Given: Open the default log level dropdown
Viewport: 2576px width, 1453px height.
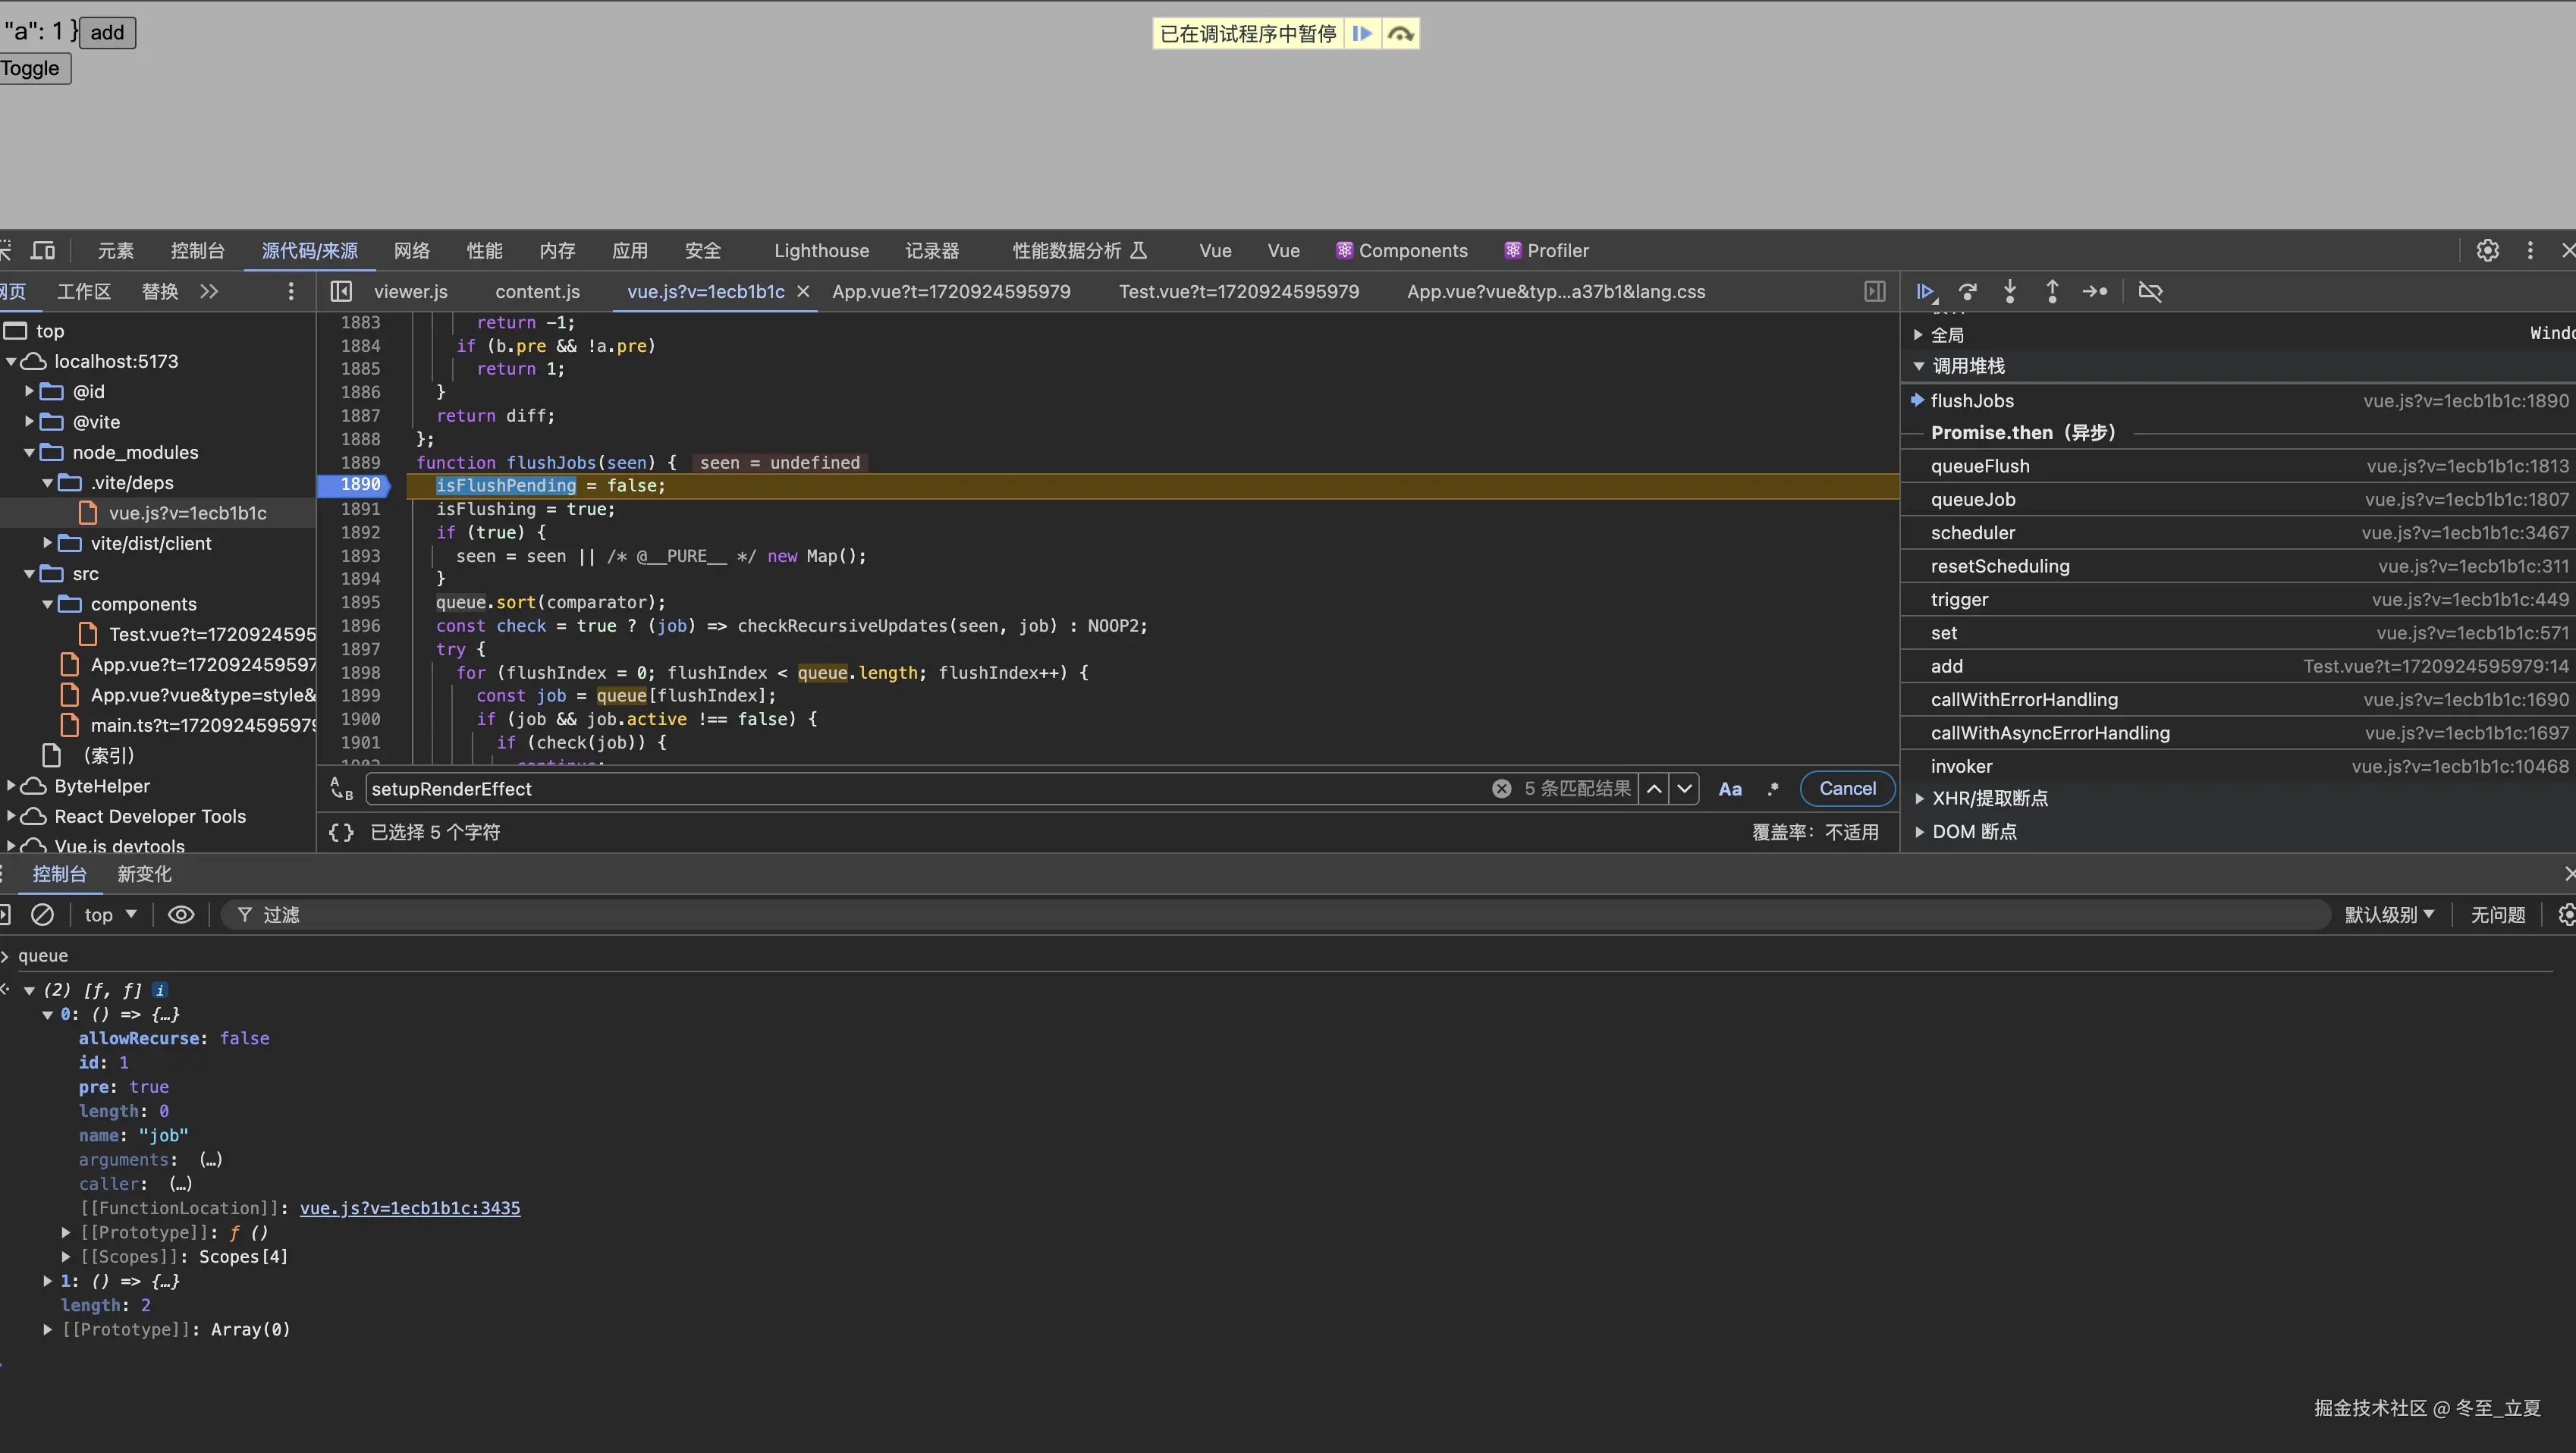Looking at the screenshot, I should tap(2390, 915).
